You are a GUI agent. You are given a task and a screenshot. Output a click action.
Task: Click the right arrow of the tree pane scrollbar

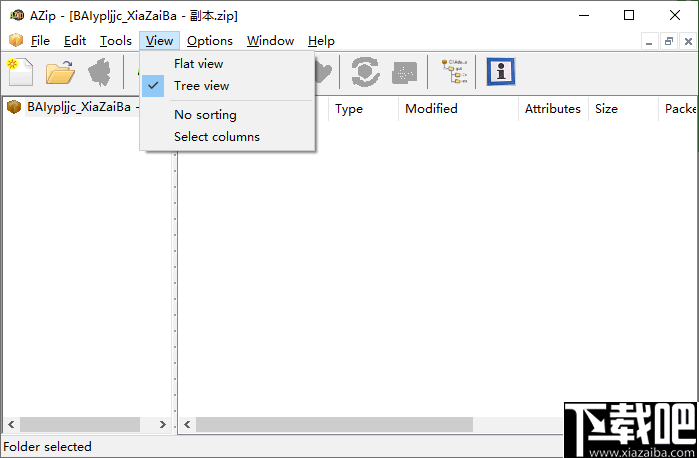(x=163, y=425)
